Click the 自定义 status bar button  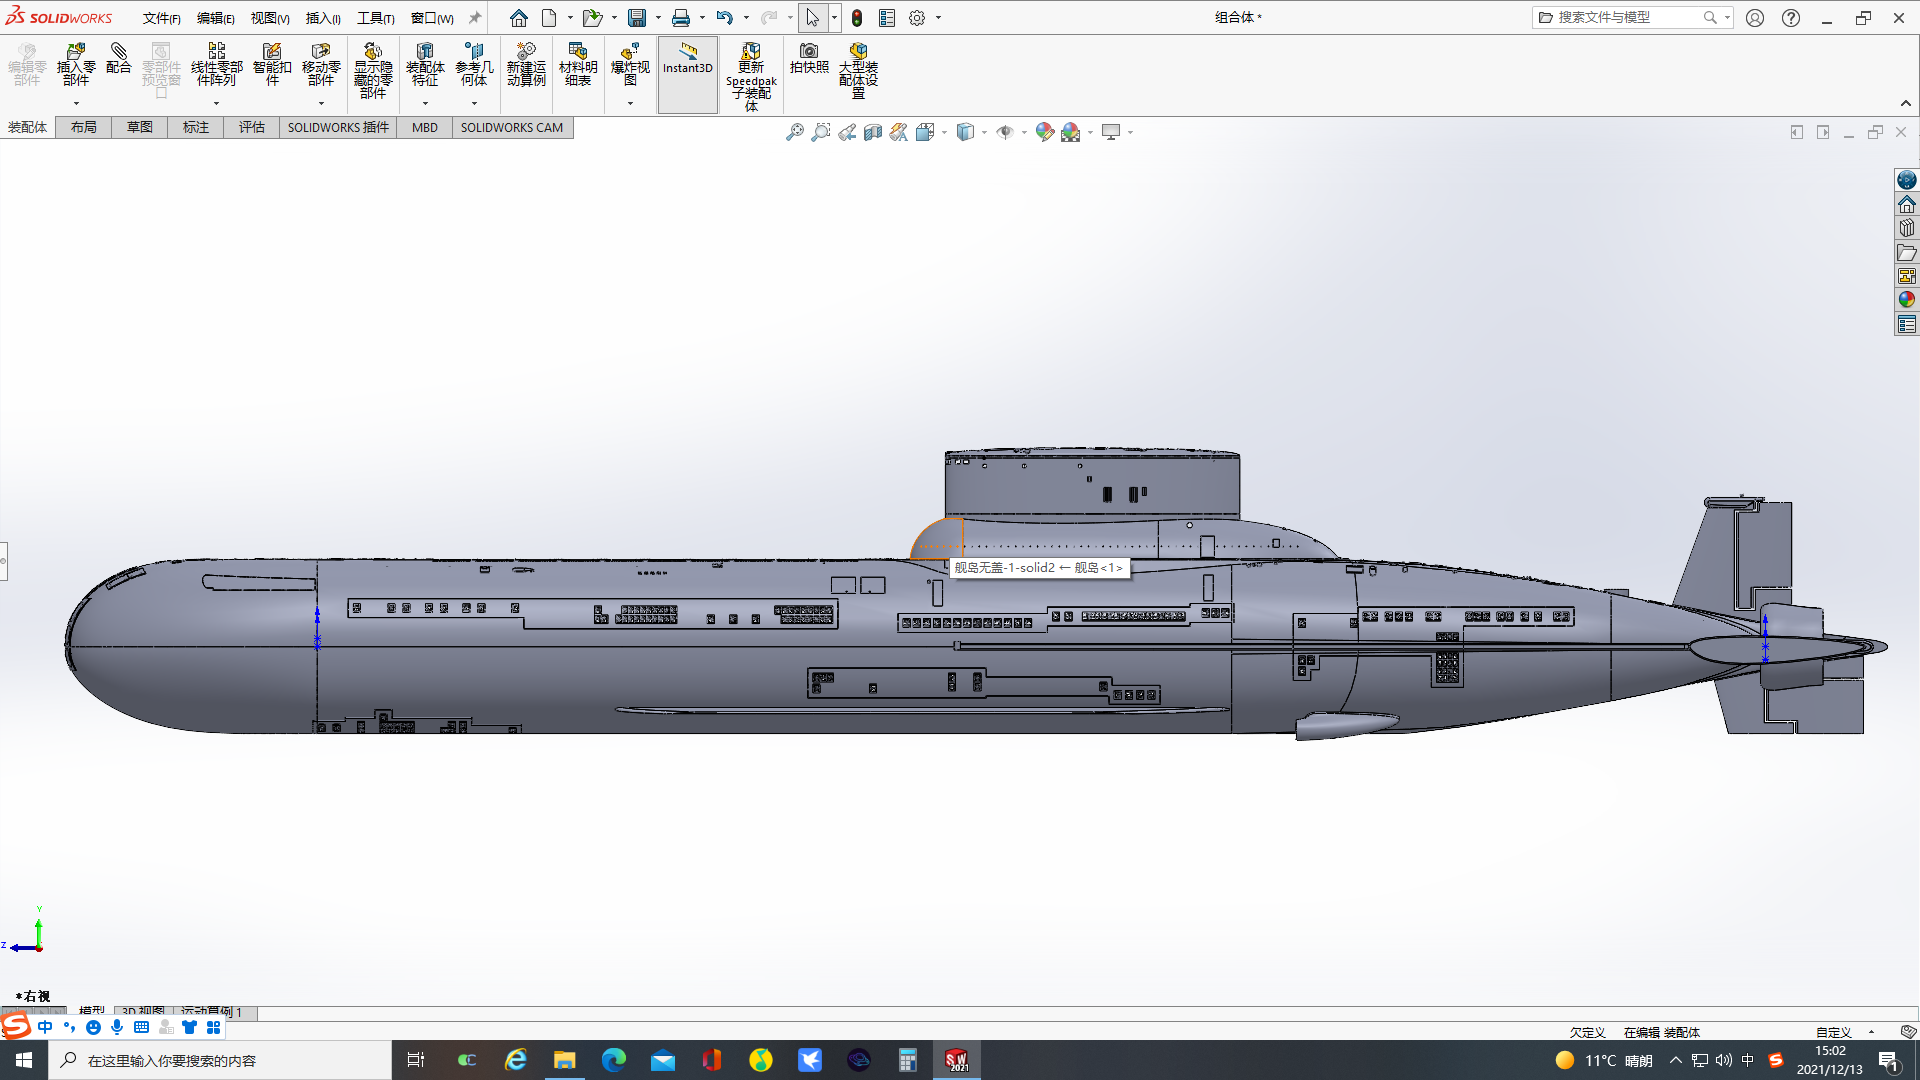point(1833,1032)
